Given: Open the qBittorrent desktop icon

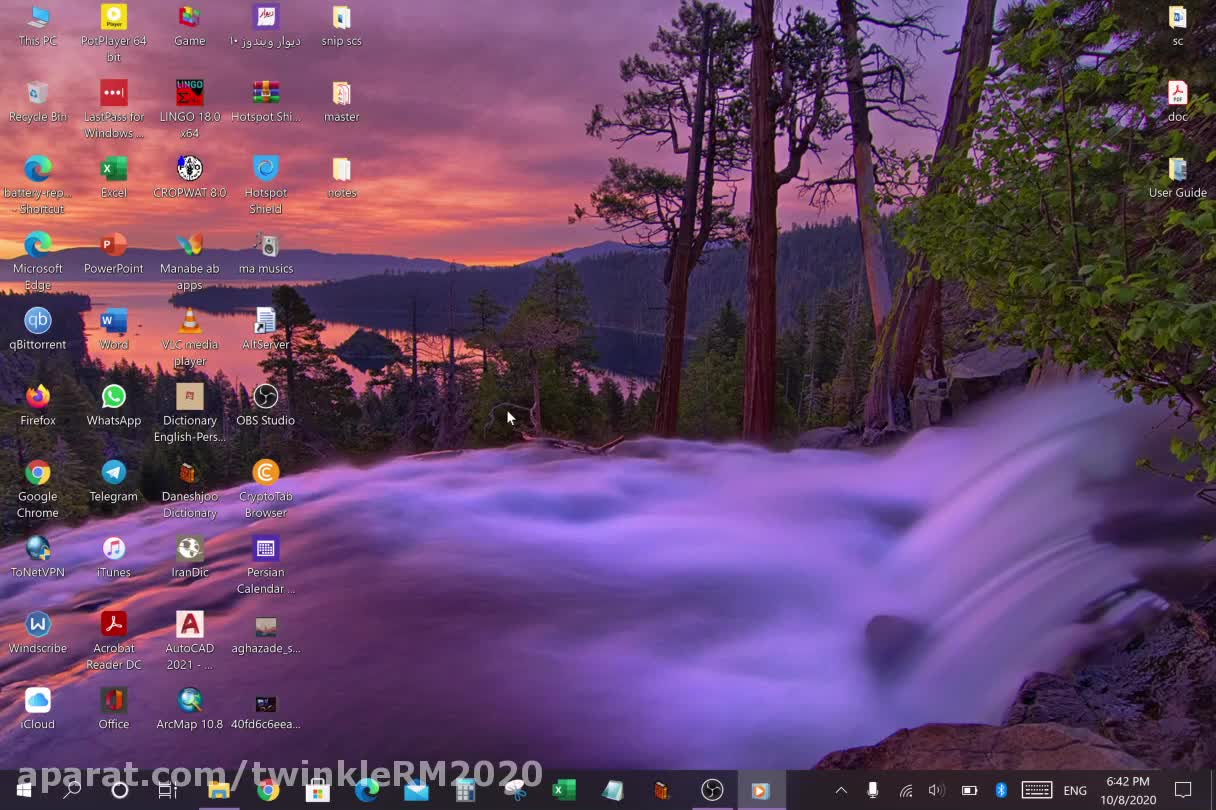Looking at the screenshot, I should click(38, 321).
